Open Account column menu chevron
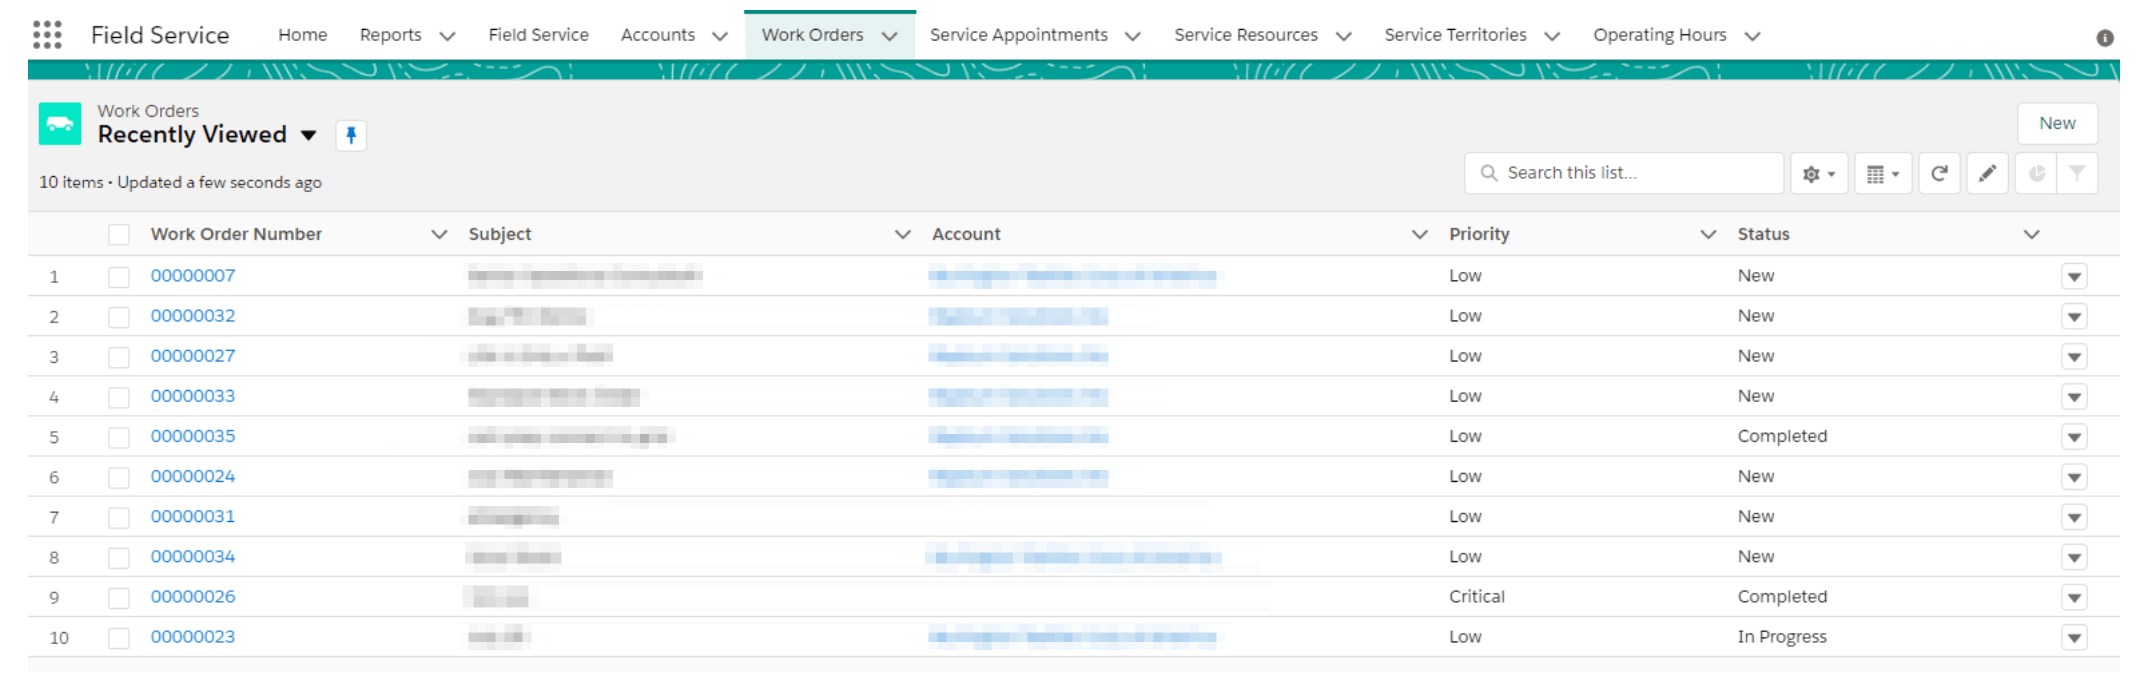 (x=1419, y=234)
